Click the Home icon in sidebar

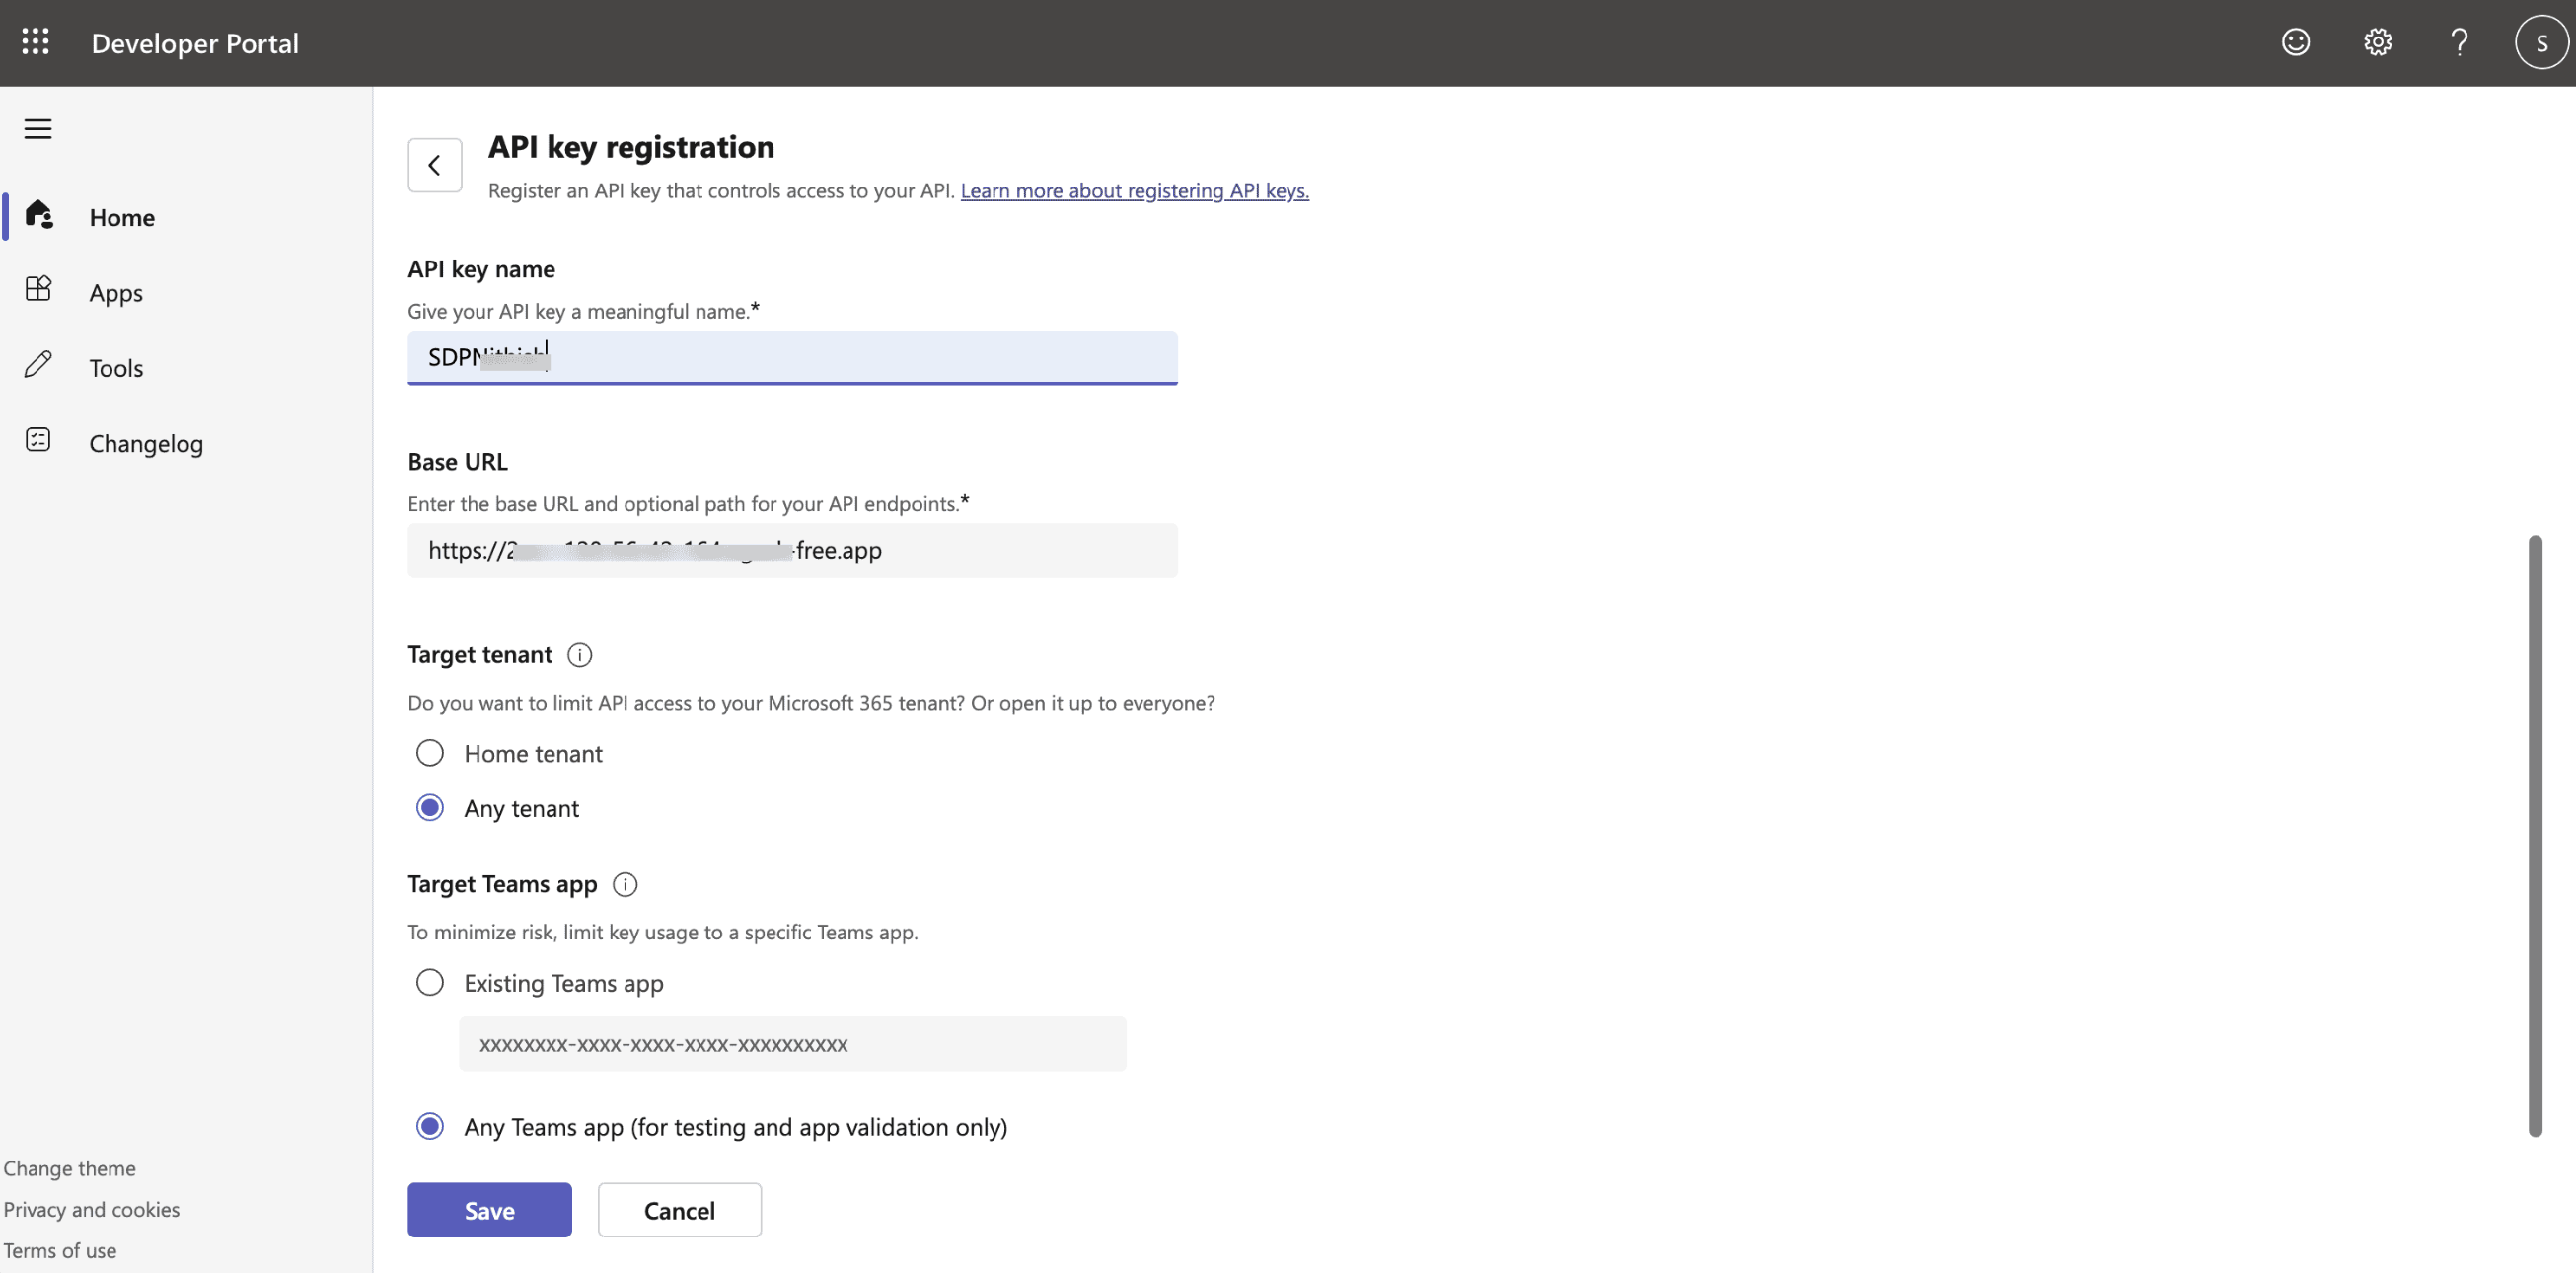[x=39, y=215]
